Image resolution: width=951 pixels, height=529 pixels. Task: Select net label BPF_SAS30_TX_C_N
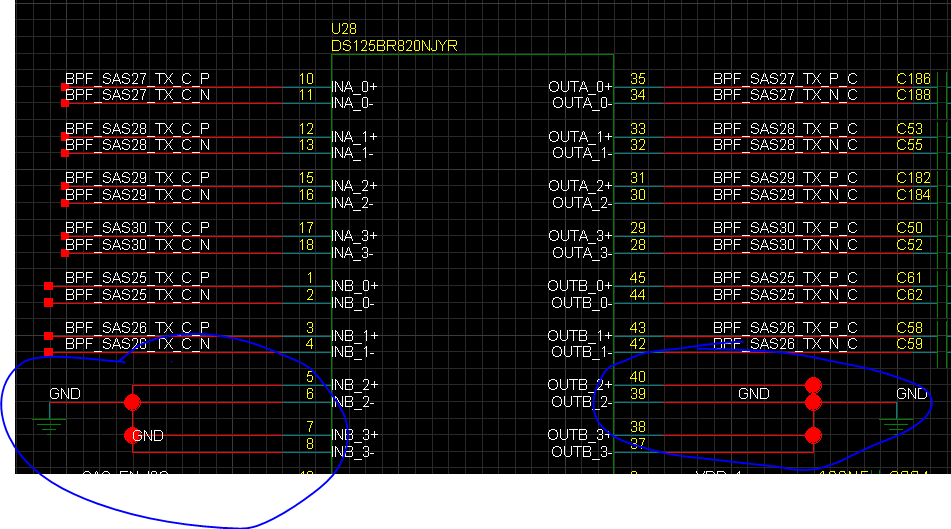coord(137,244)
